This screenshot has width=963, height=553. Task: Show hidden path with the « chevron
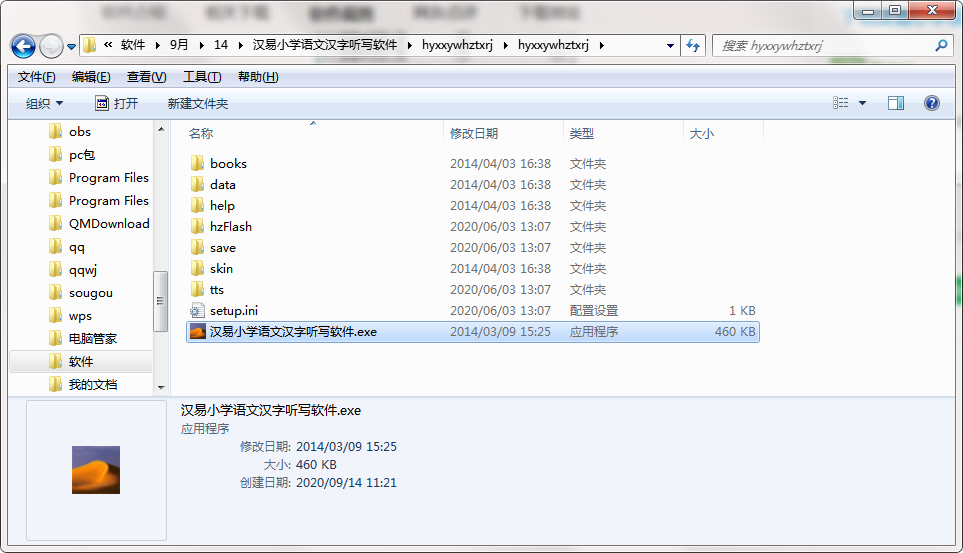pos(108,45)
